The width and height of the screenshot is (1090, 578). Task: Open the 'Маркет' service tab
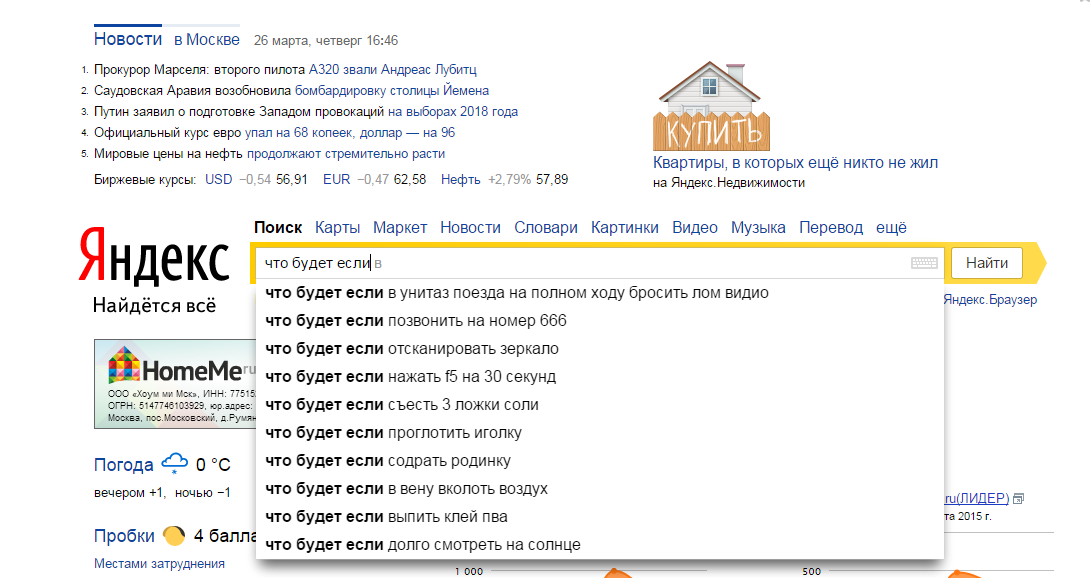[x=400, y=228]
